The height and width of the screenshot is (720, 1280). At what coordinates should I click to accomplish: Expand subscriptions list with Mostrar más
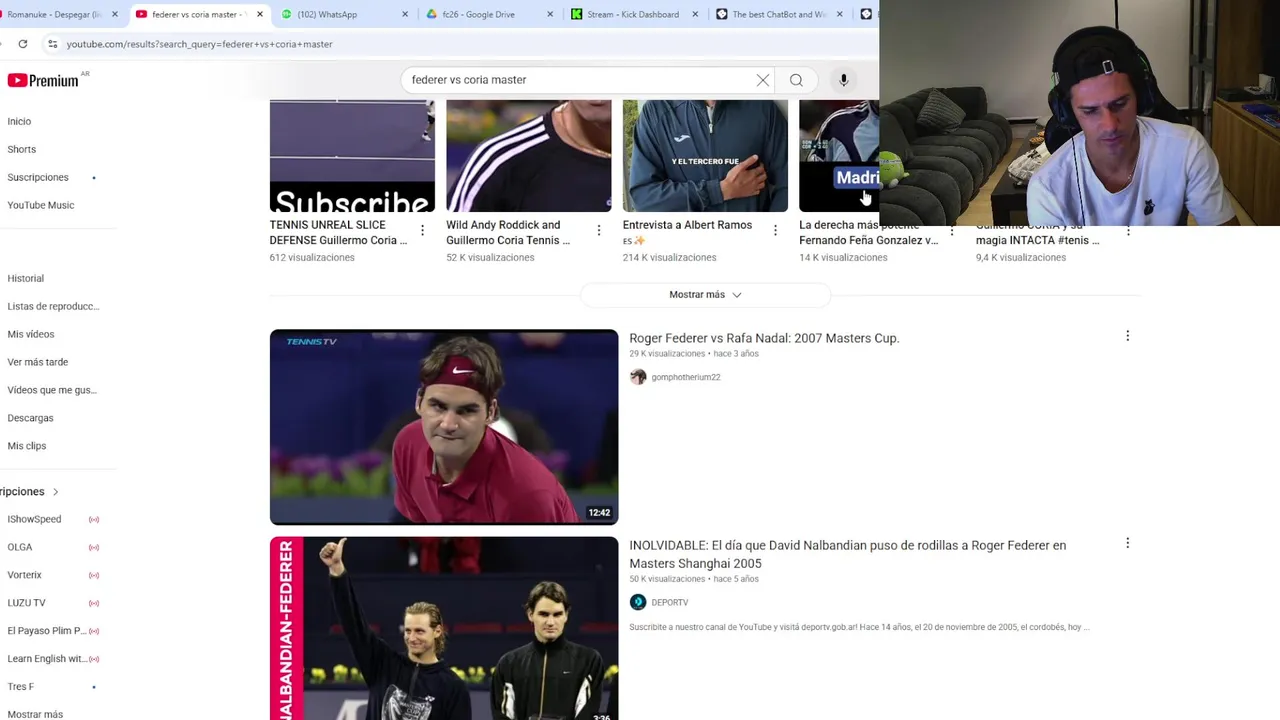pos(35,714)
